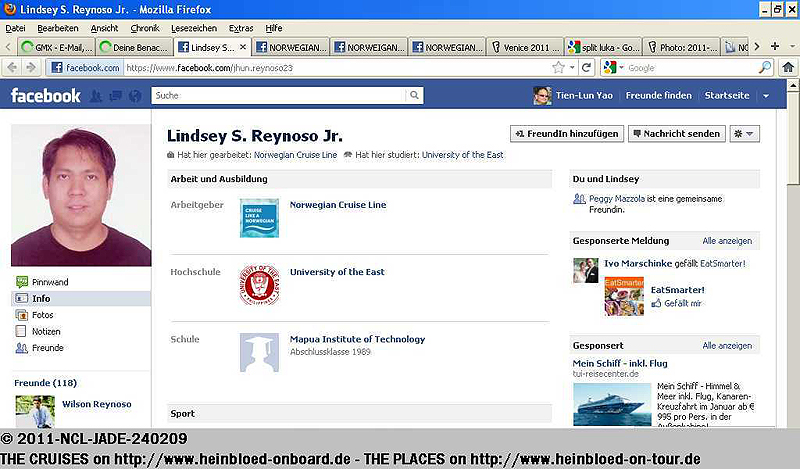This screenshot has height=469, width=800.
Task: Switch to the Venice 2011 tab
Action: (x=526, y=47)
